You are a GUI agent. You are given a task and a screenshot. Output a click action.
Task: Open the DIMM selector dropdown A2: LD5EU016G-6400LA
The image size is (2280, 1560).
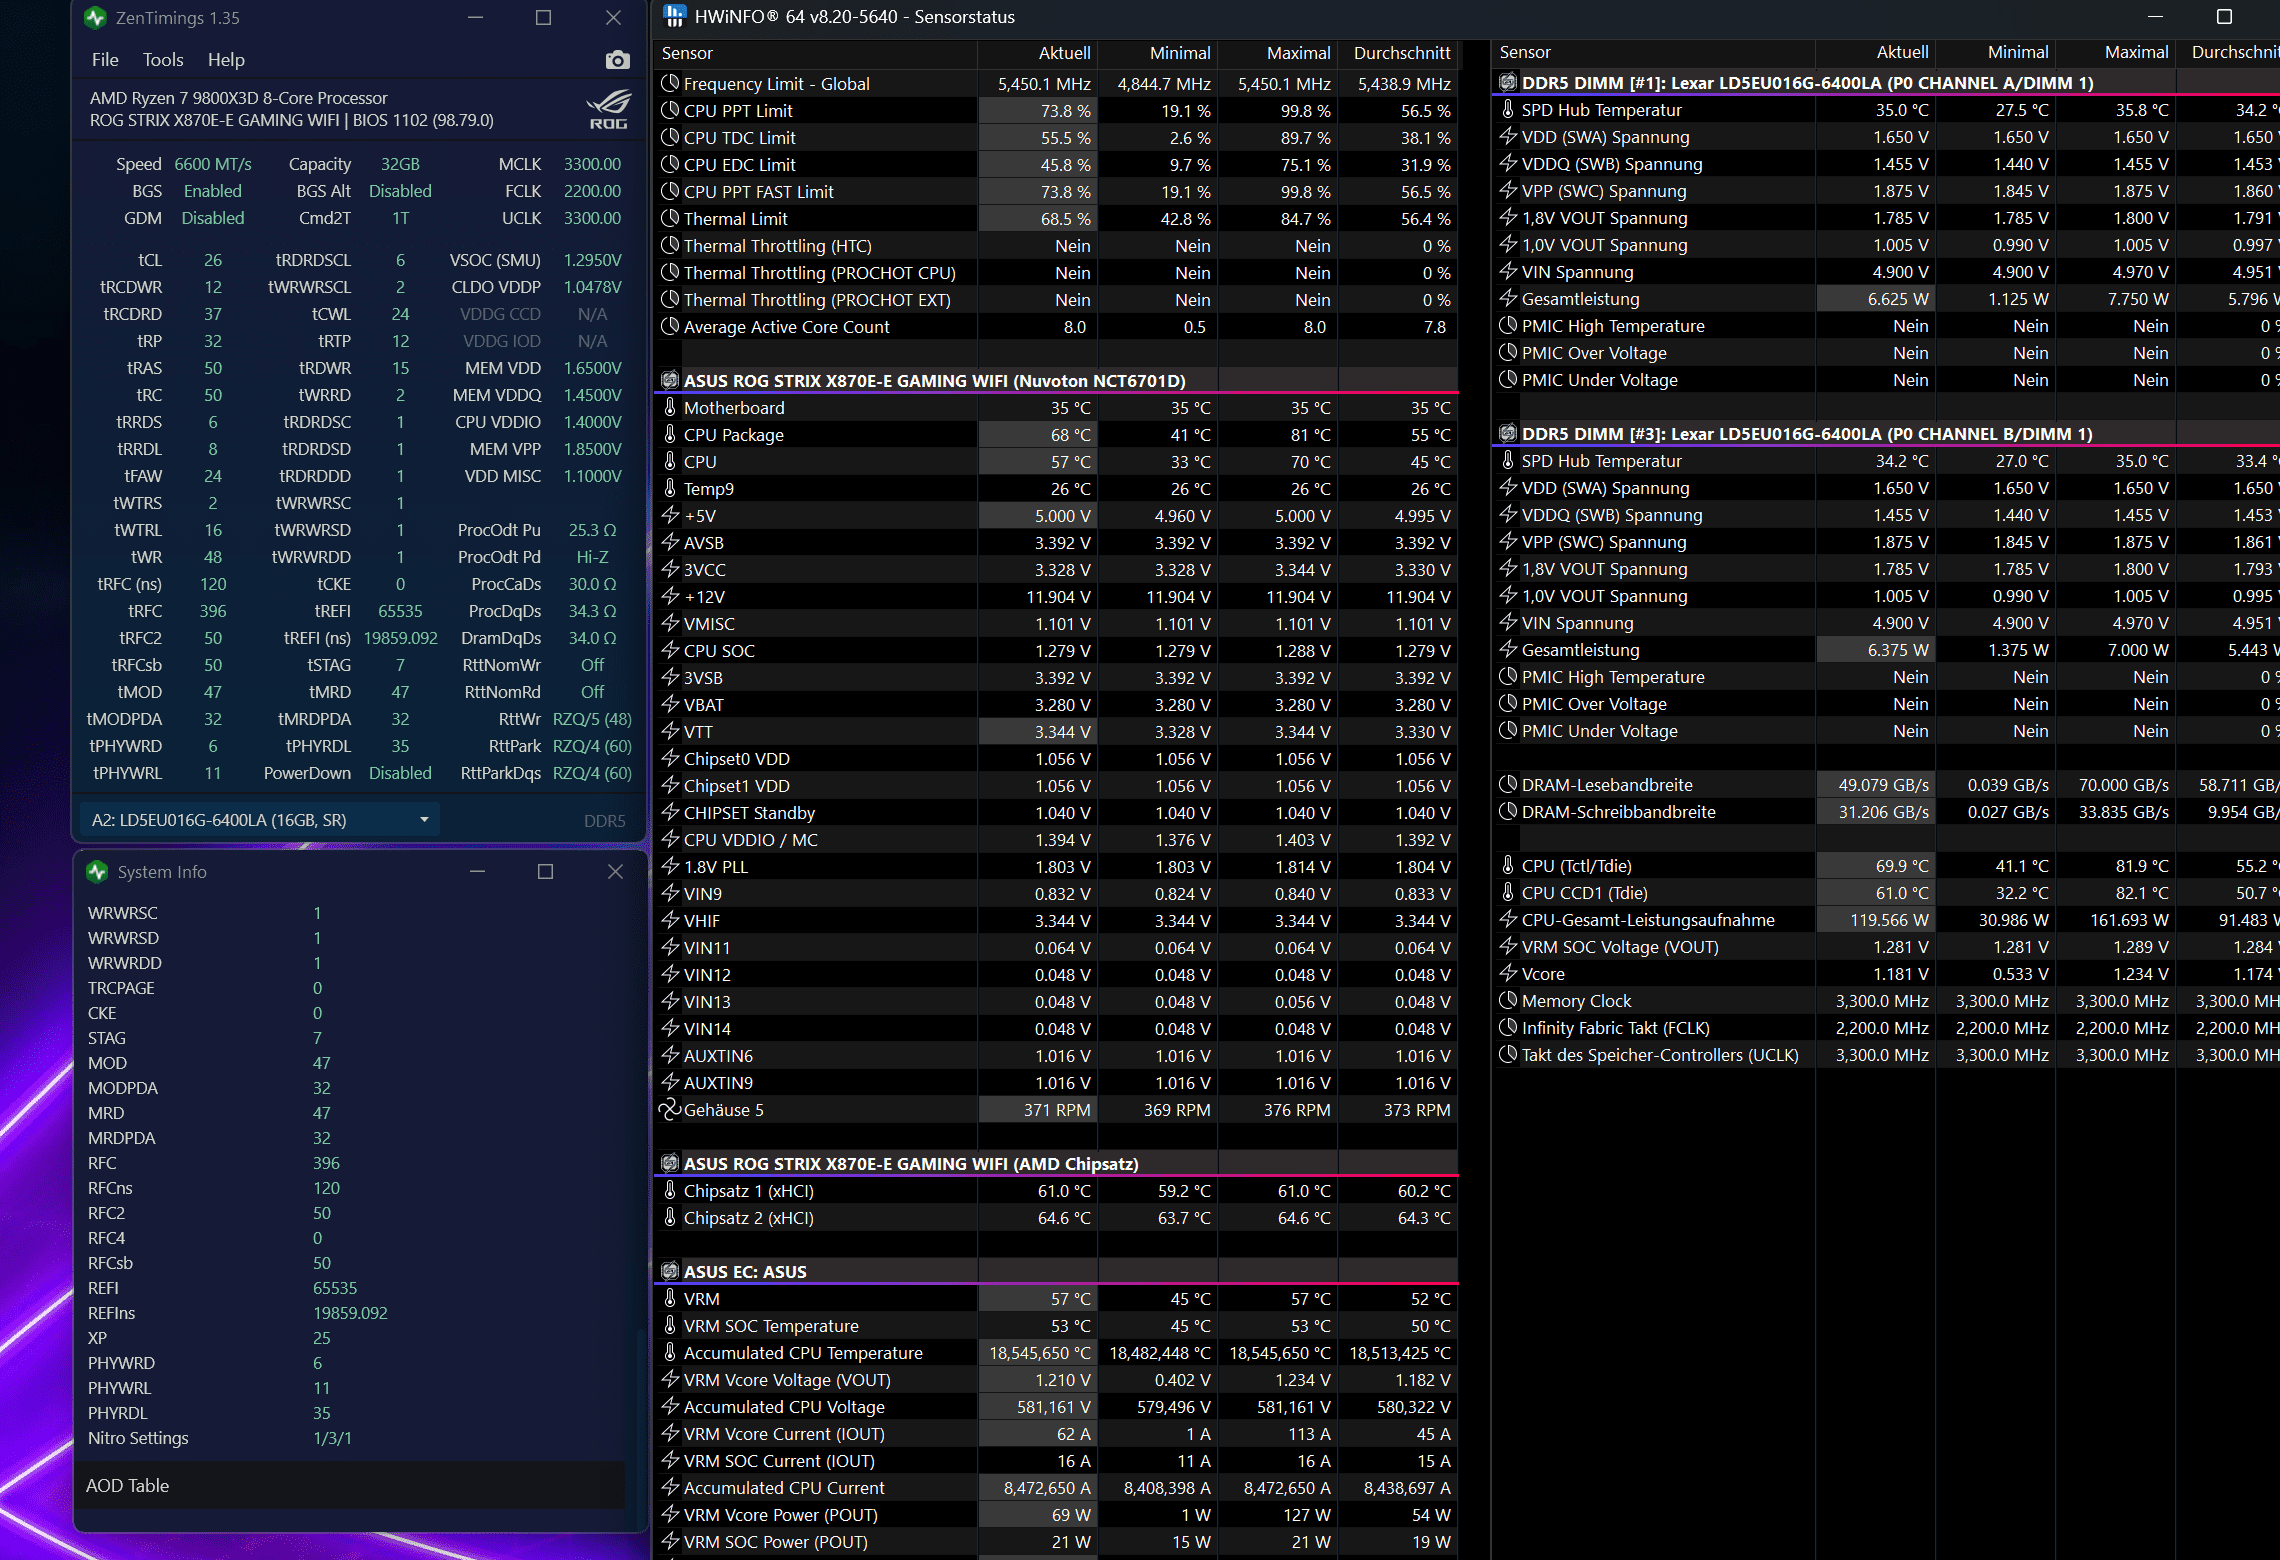[259, 820]
